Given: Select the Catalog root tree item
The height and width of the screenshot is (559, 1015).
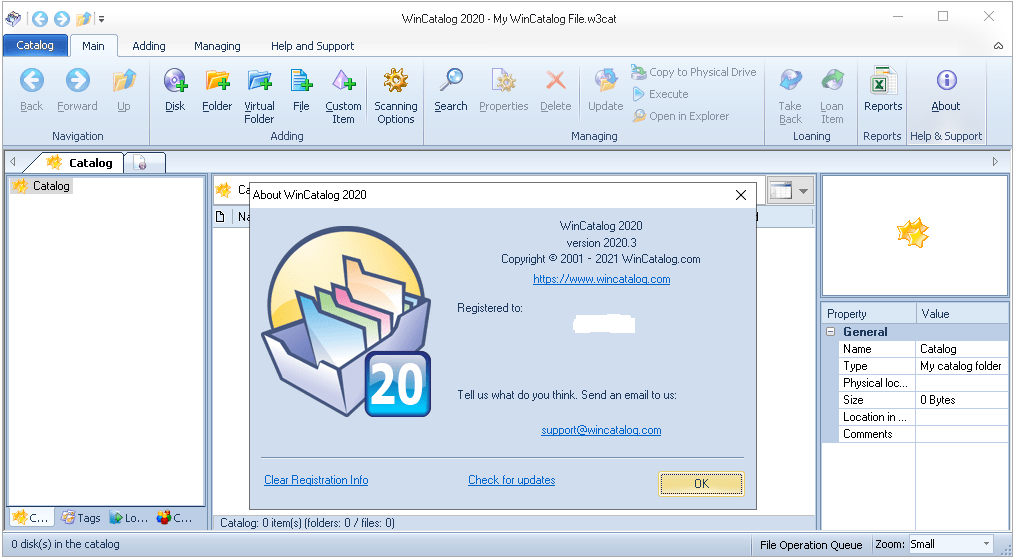Looking at the screenshot, I should (43, 186).
